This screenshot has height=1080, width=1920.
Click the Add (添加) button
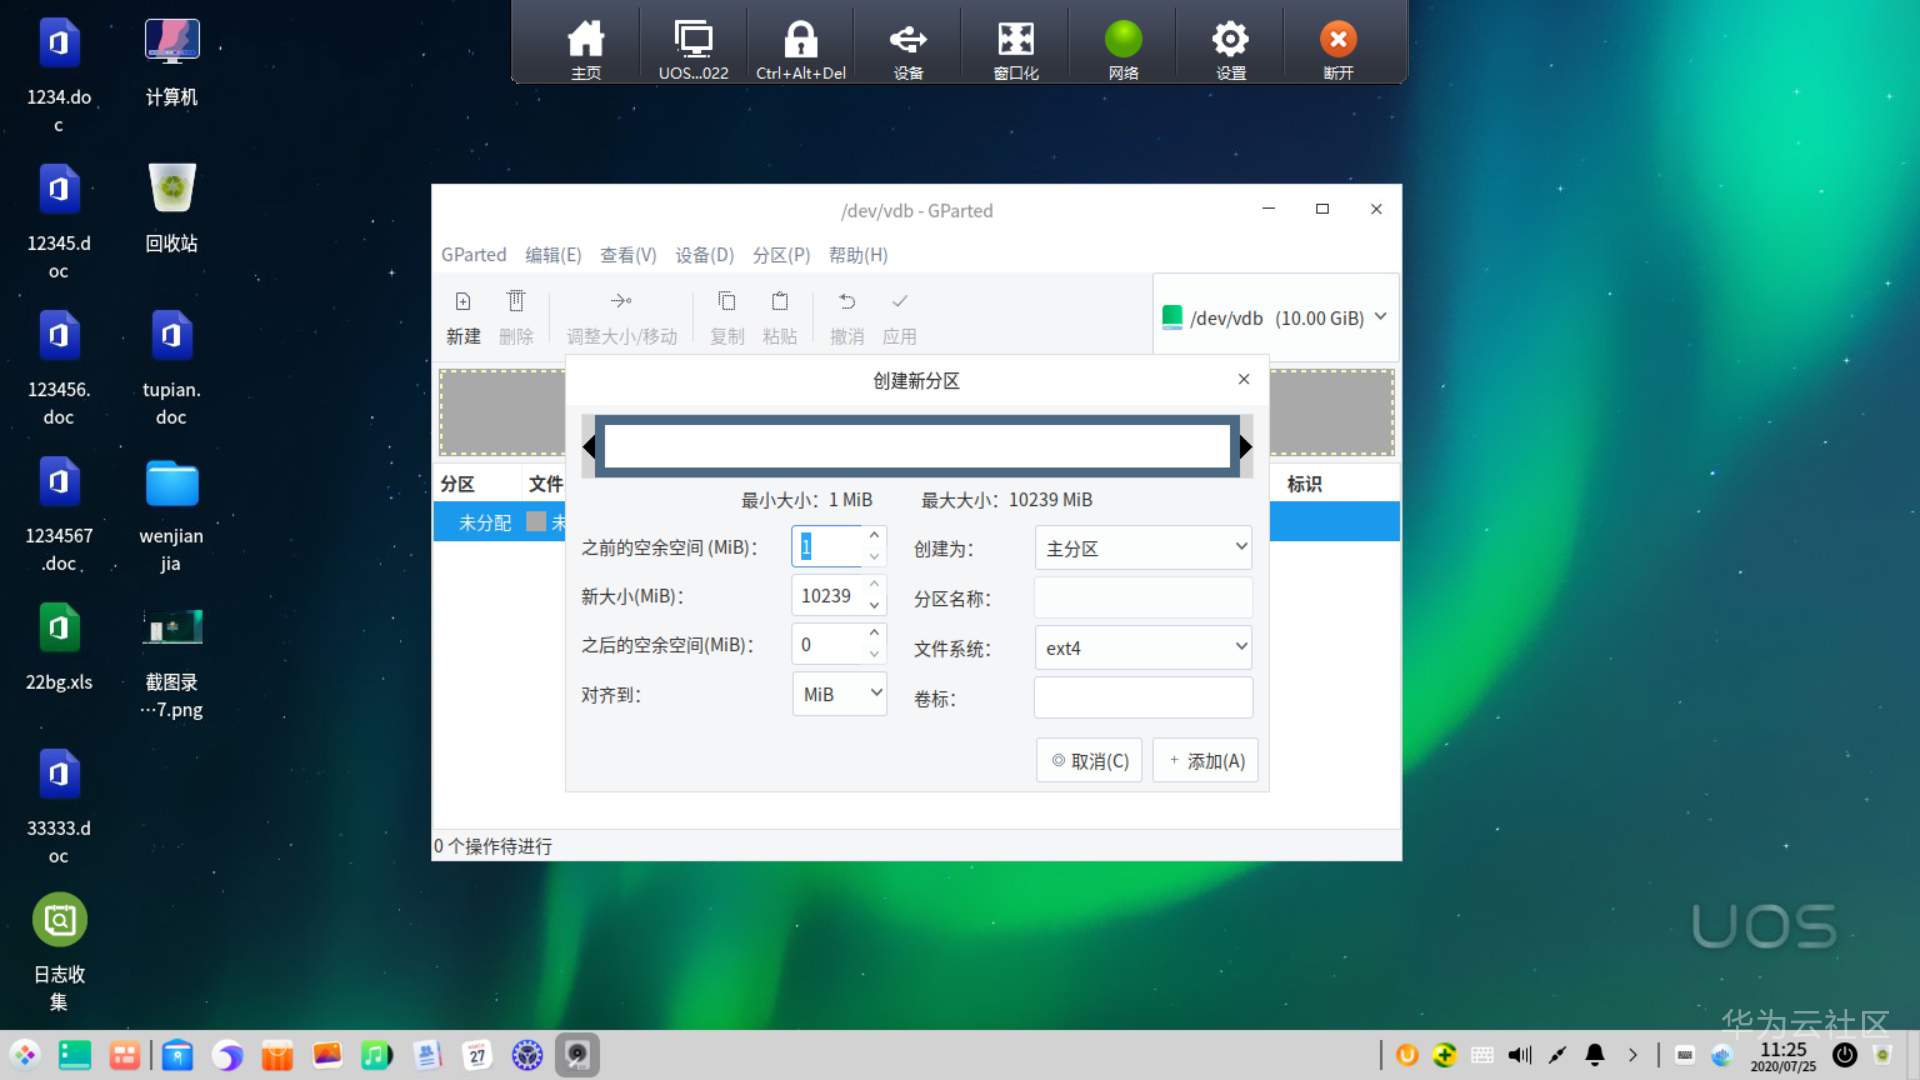coord(1206,761)
